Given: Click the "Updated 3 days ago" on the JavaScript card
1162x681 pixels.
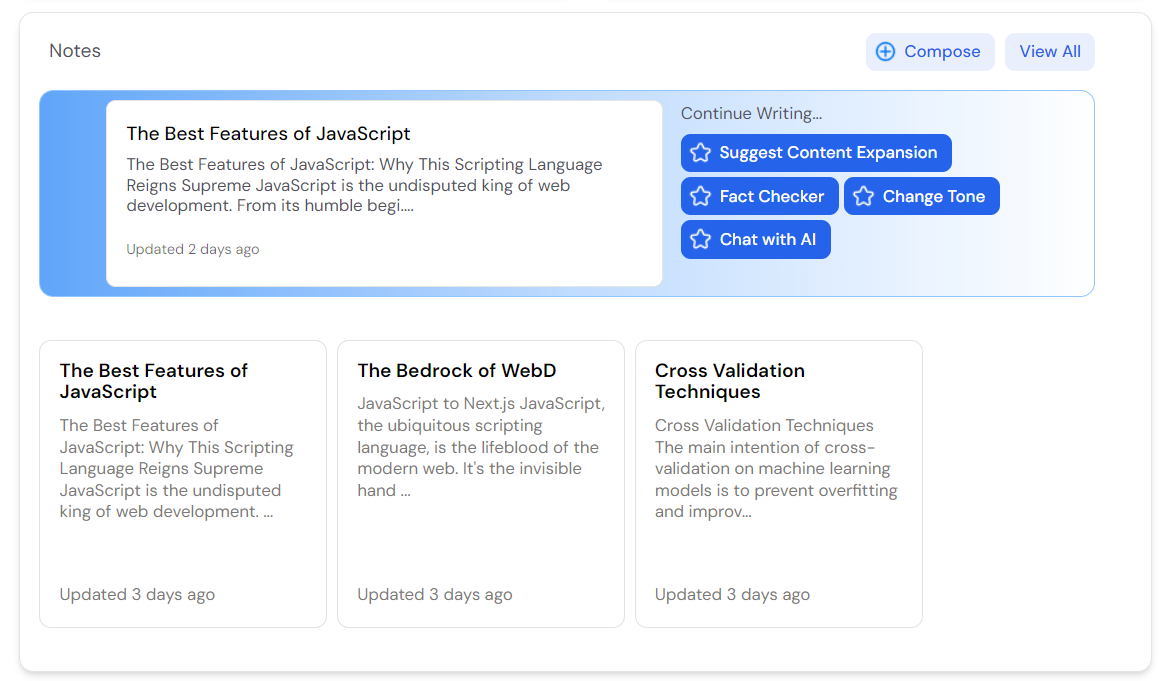Looking at the screenshot, I should coord(137,594).
